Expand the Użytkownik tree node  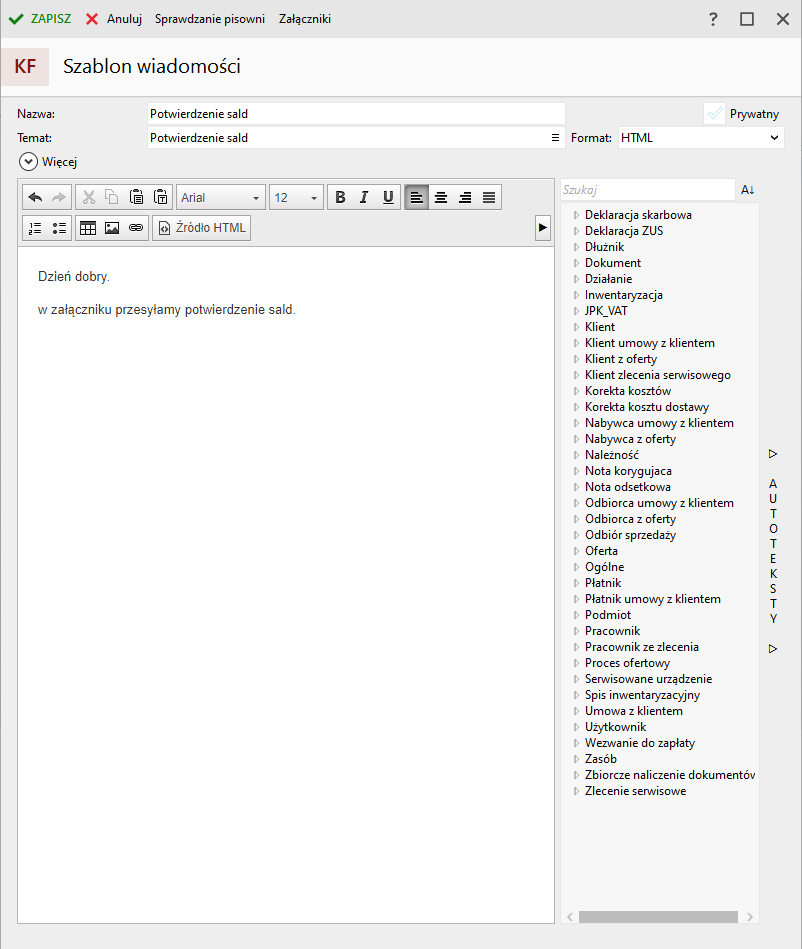click(576, 727)
